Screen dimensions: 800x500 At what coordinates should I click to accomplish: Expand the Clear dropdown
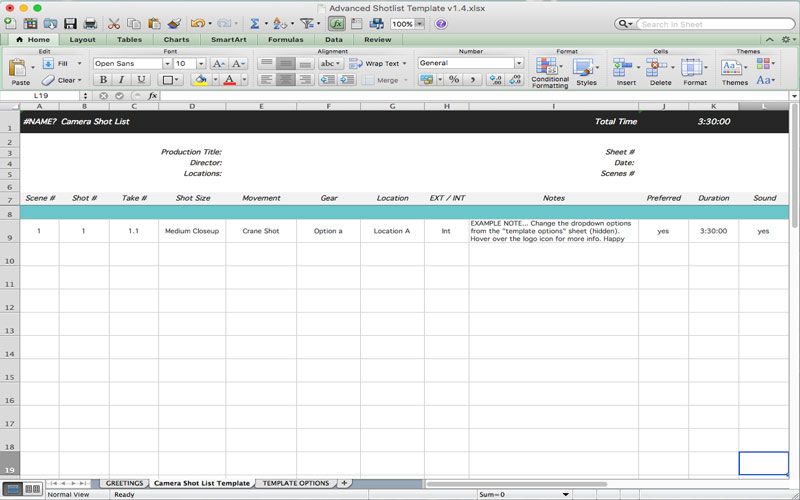80,80
